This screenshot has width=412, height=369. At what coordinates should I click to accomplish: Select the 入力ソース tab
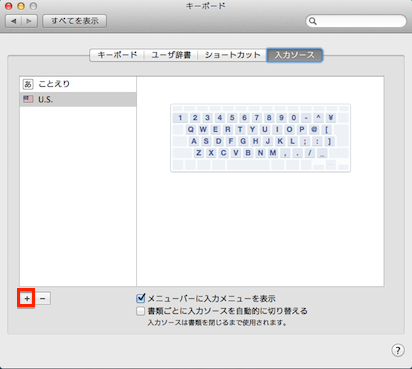point(295,55)
